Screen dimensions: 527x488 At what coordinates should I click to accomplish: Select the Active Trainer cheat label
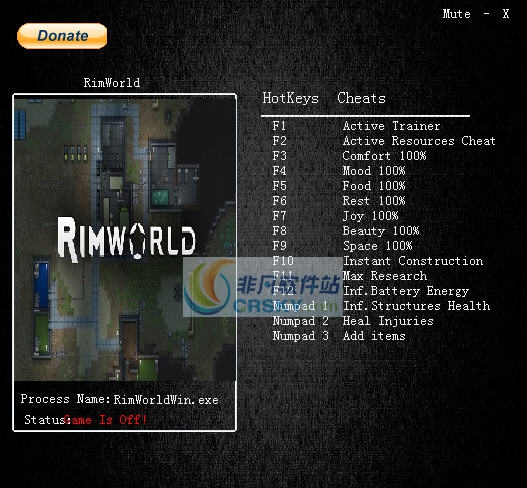pos(391,126)
